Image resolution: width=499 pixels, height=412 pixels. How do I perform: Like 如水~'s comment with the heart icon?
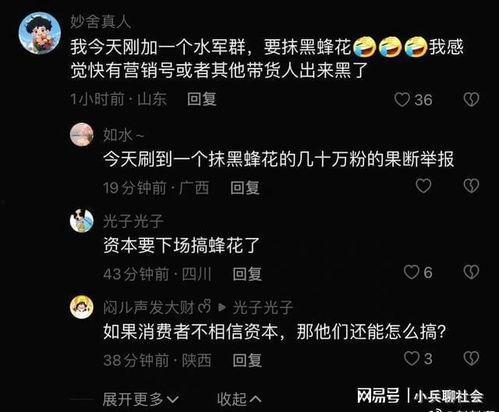pyautogui.click(x=423, y=186)
